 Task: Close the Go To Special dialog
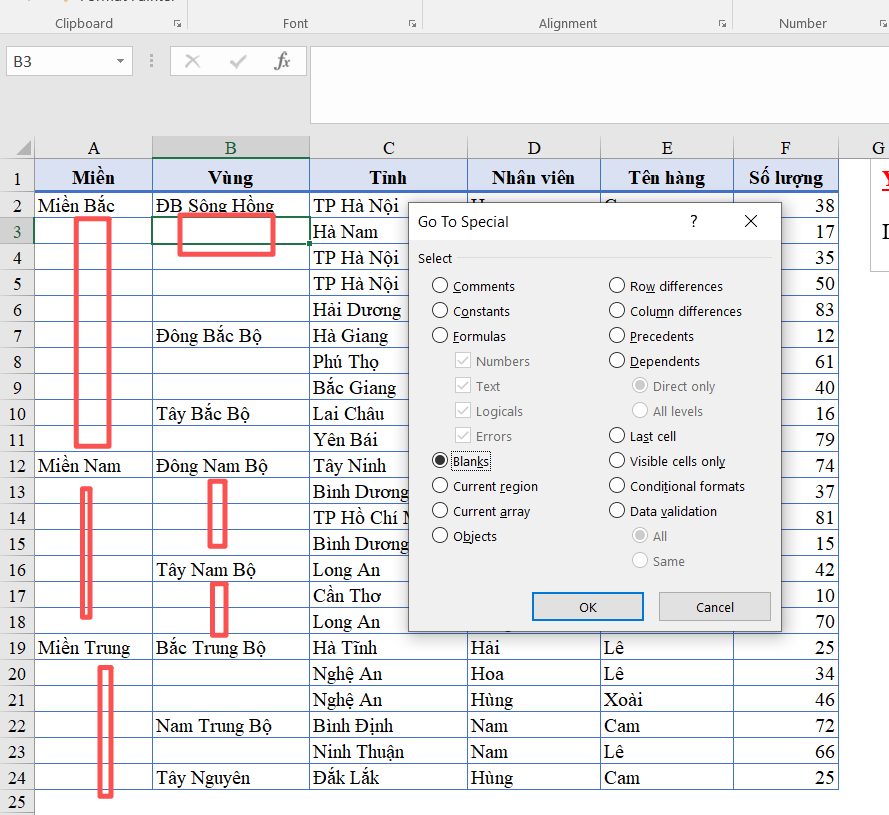tap(751, 221)
